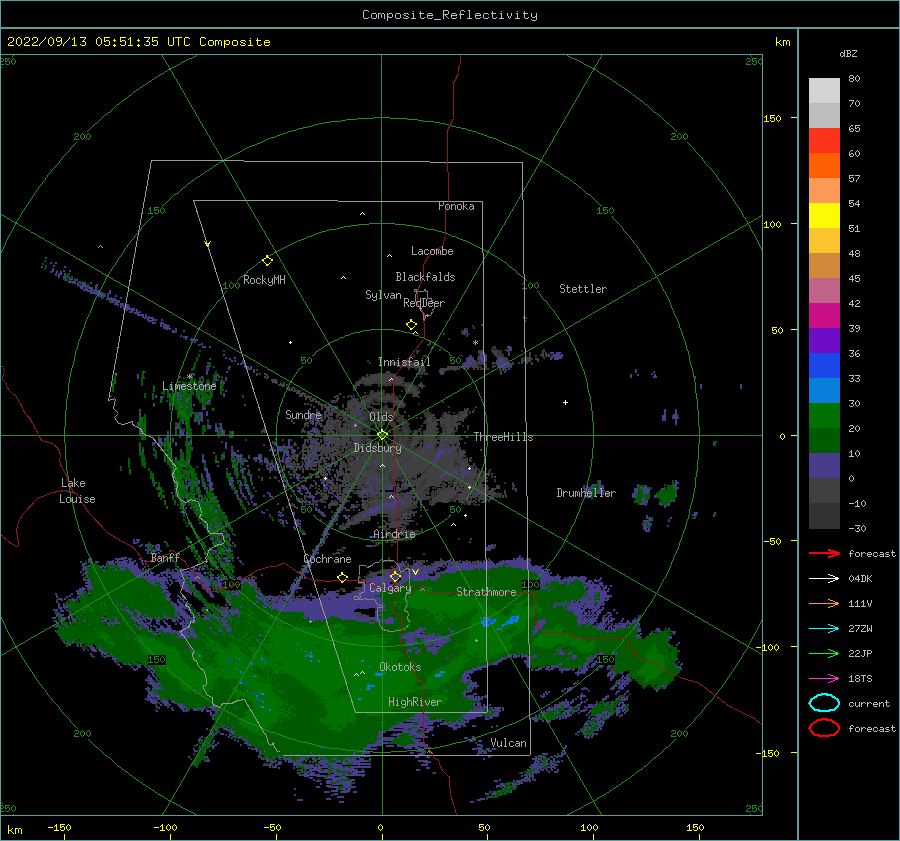
Task: Click the Okotoks city label
Action: click(400, 667)
